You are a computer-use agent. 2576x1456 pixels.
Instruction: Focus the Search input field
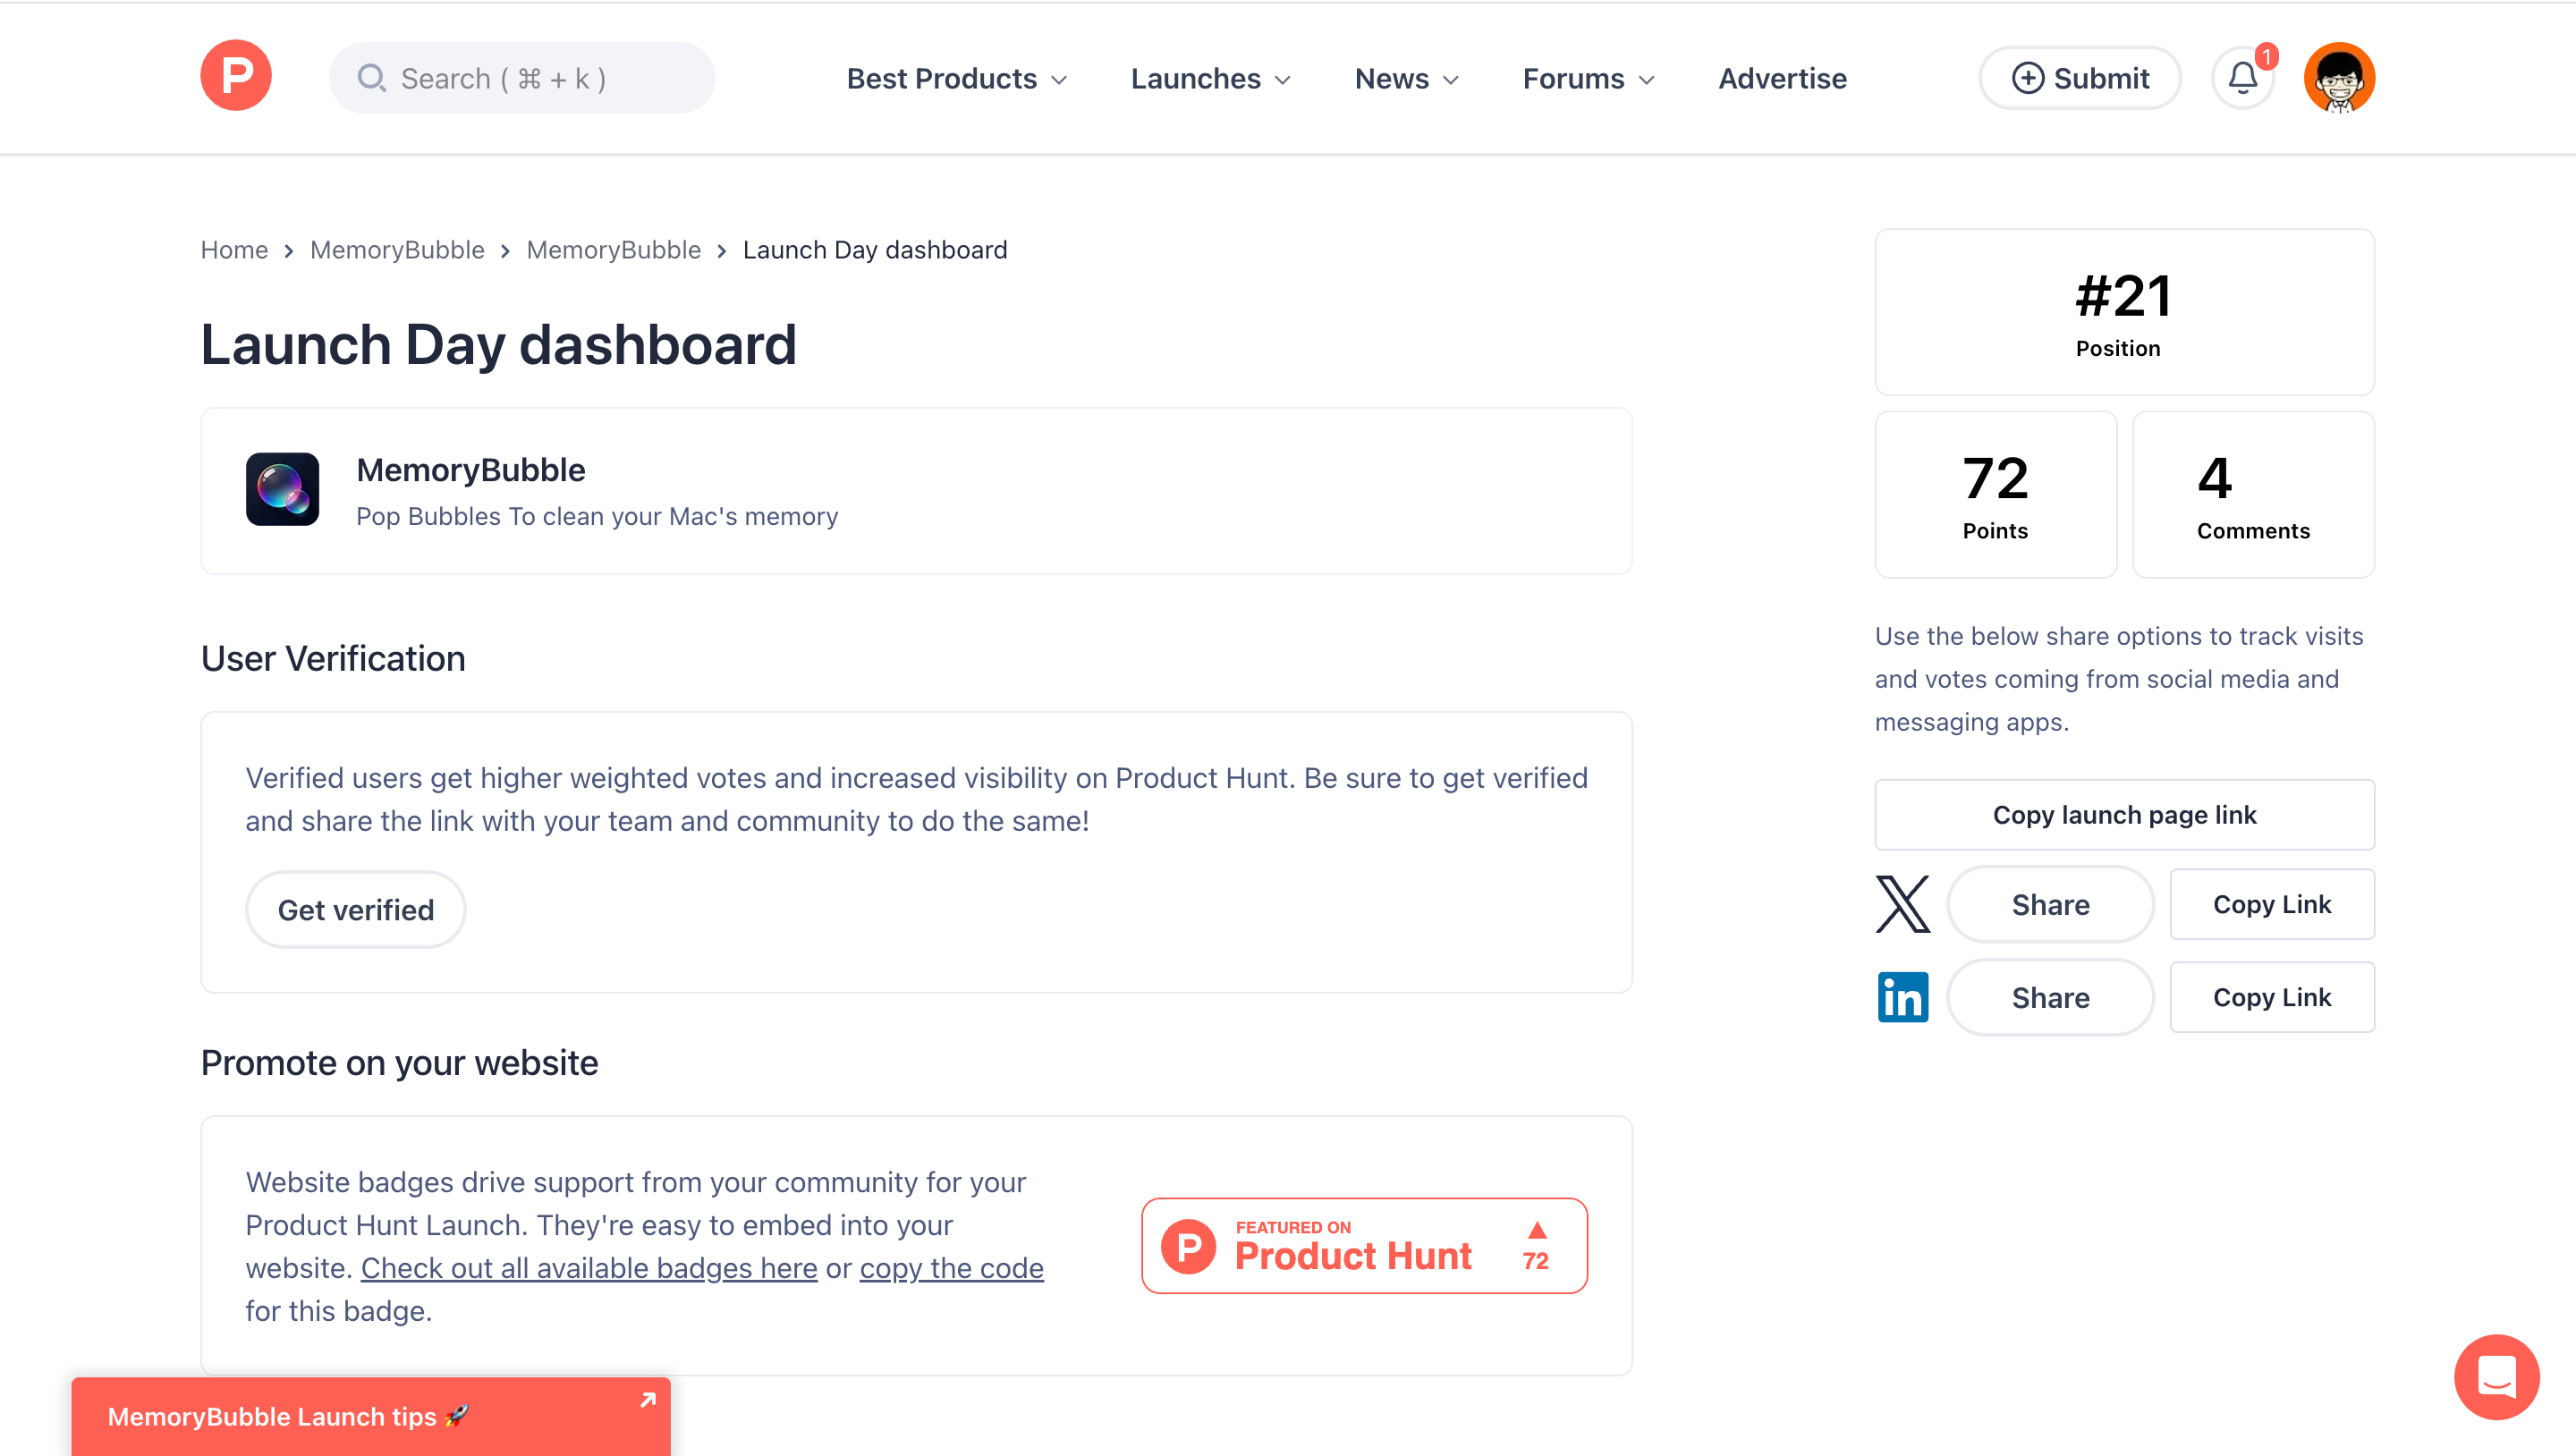[x=522, y=78]
